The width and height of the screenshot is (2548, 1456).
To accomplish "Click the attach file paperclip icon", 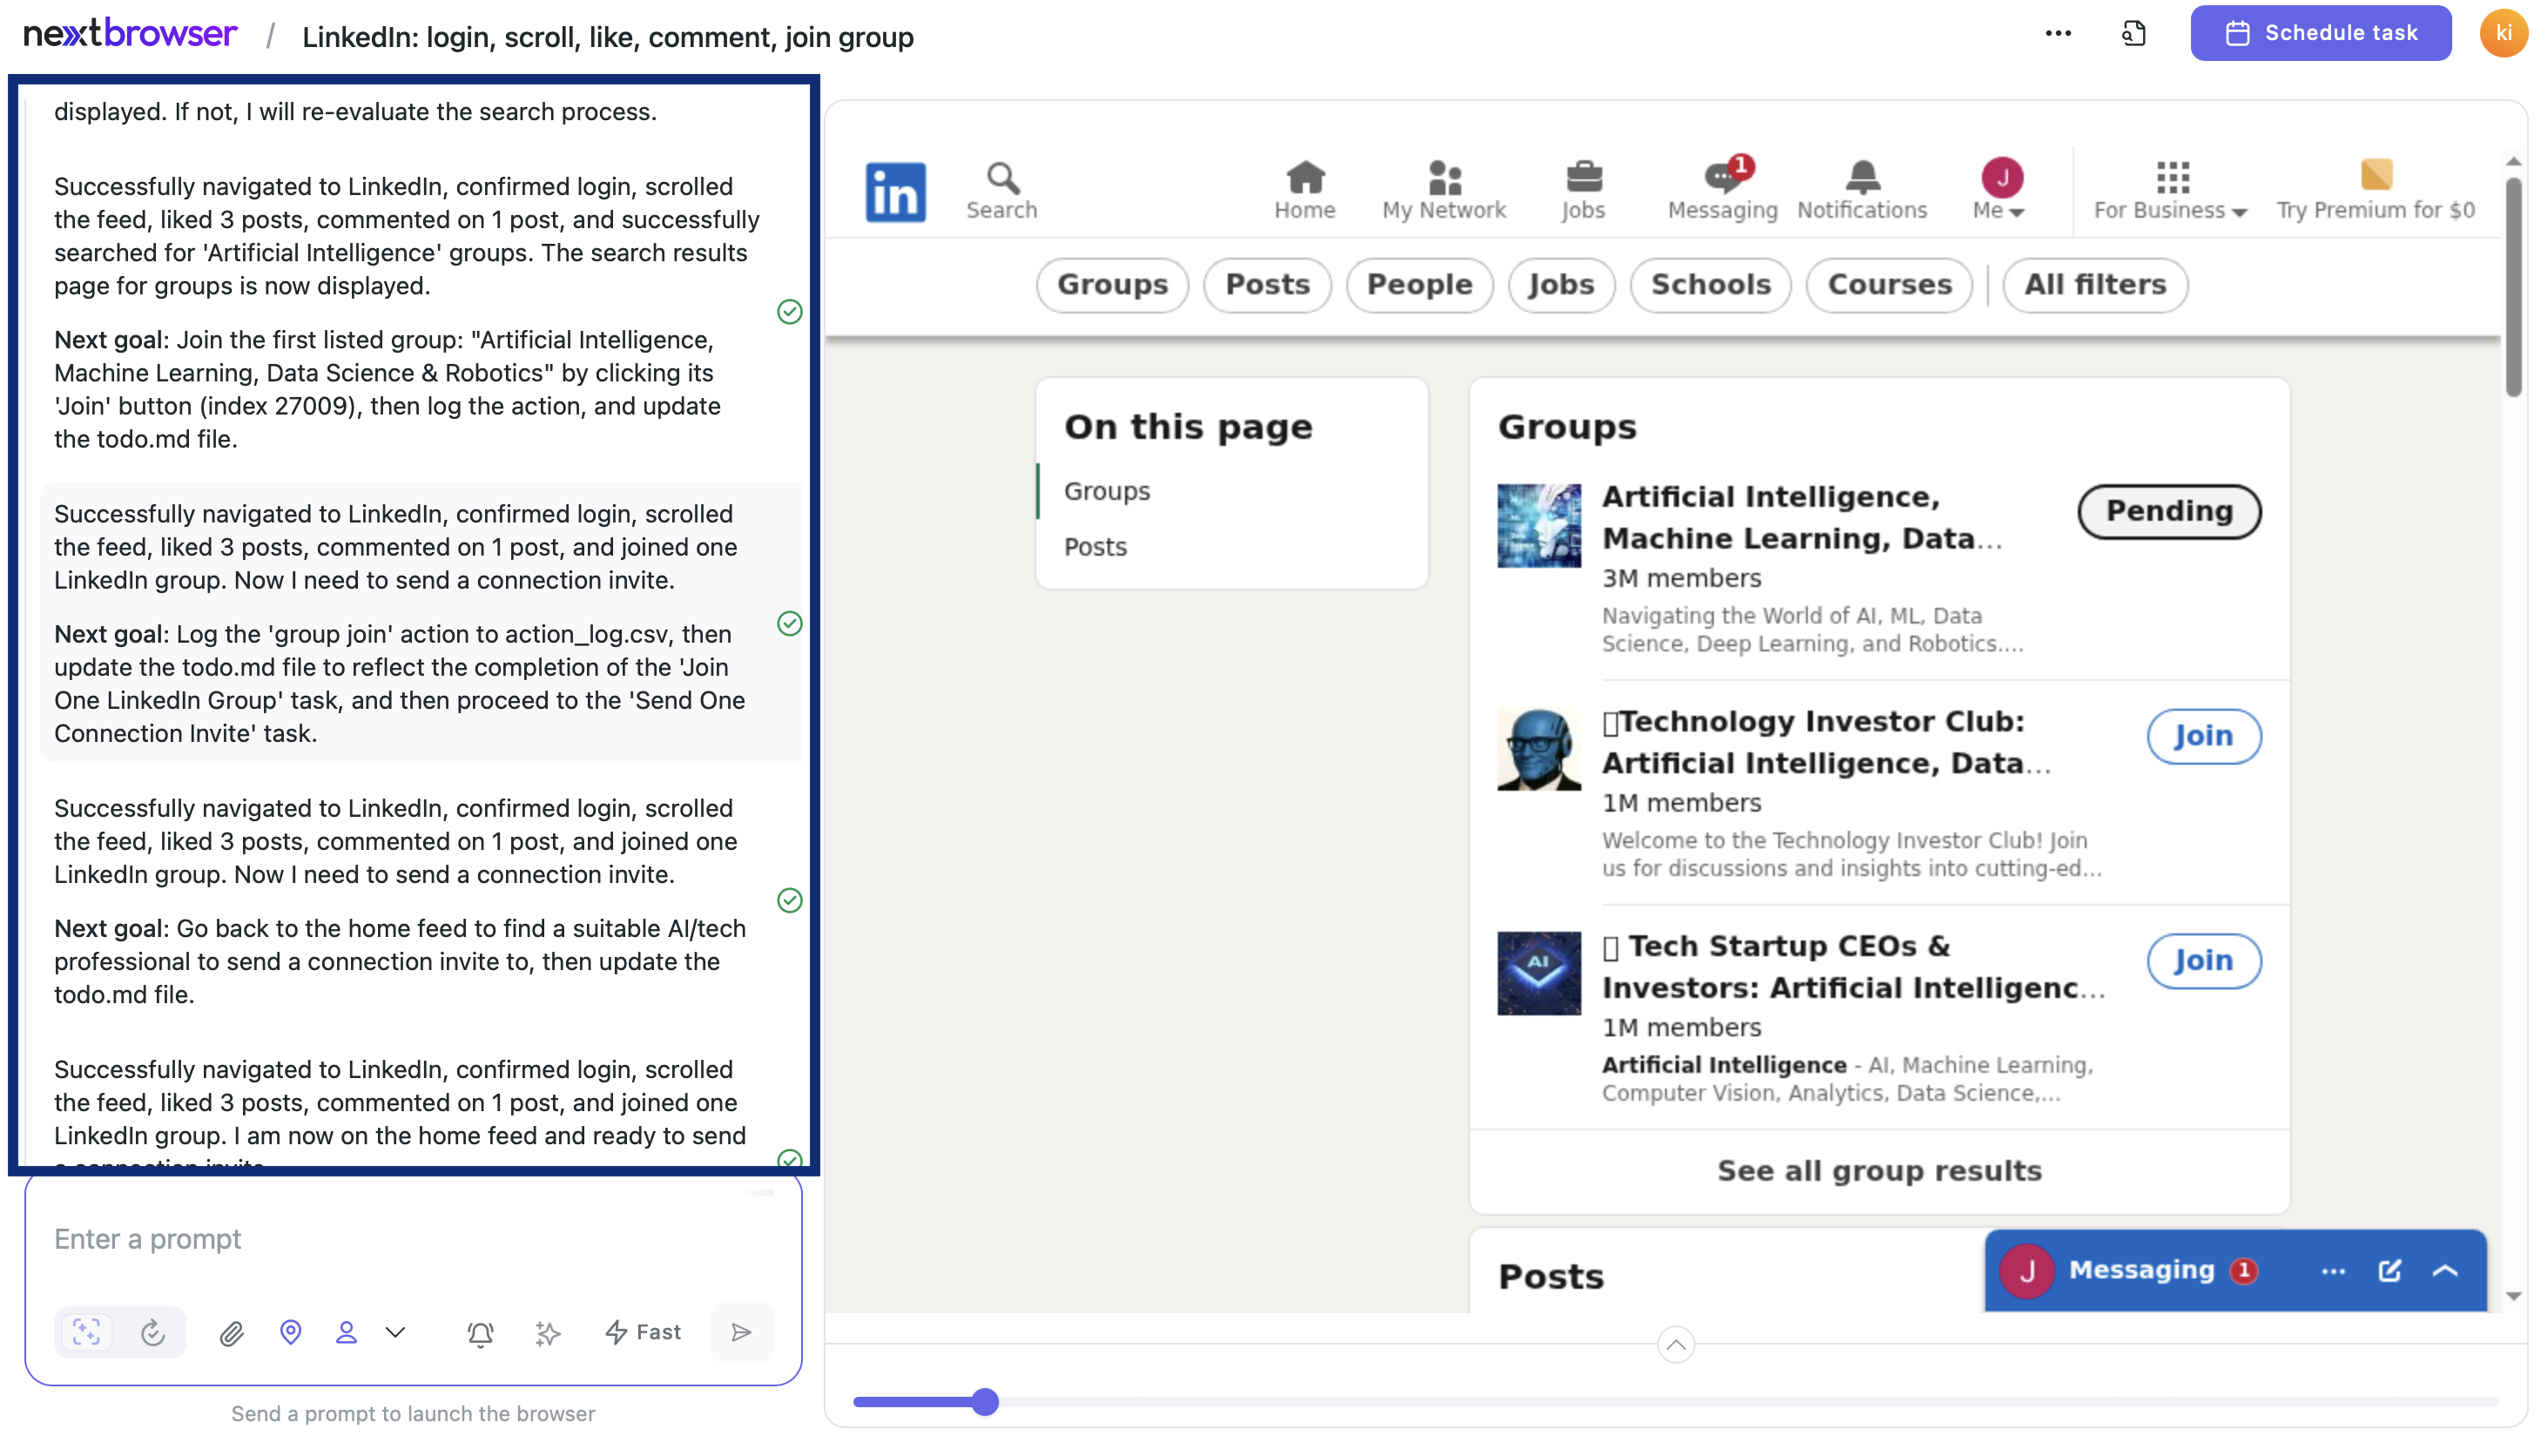I will (x=231, y=1332).
